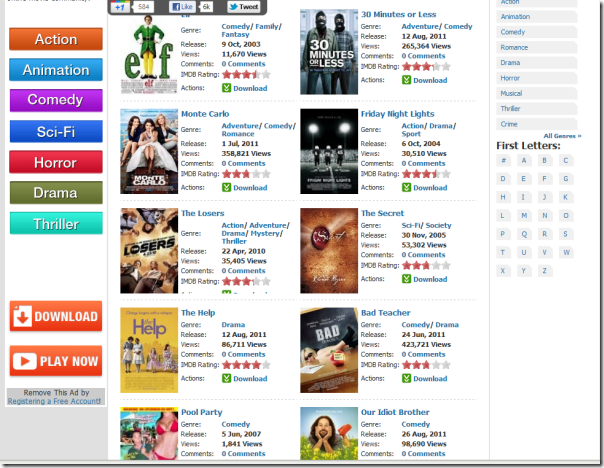
Task: Click the IMDB rating stars for Monte Carlo
Action: 246,174
